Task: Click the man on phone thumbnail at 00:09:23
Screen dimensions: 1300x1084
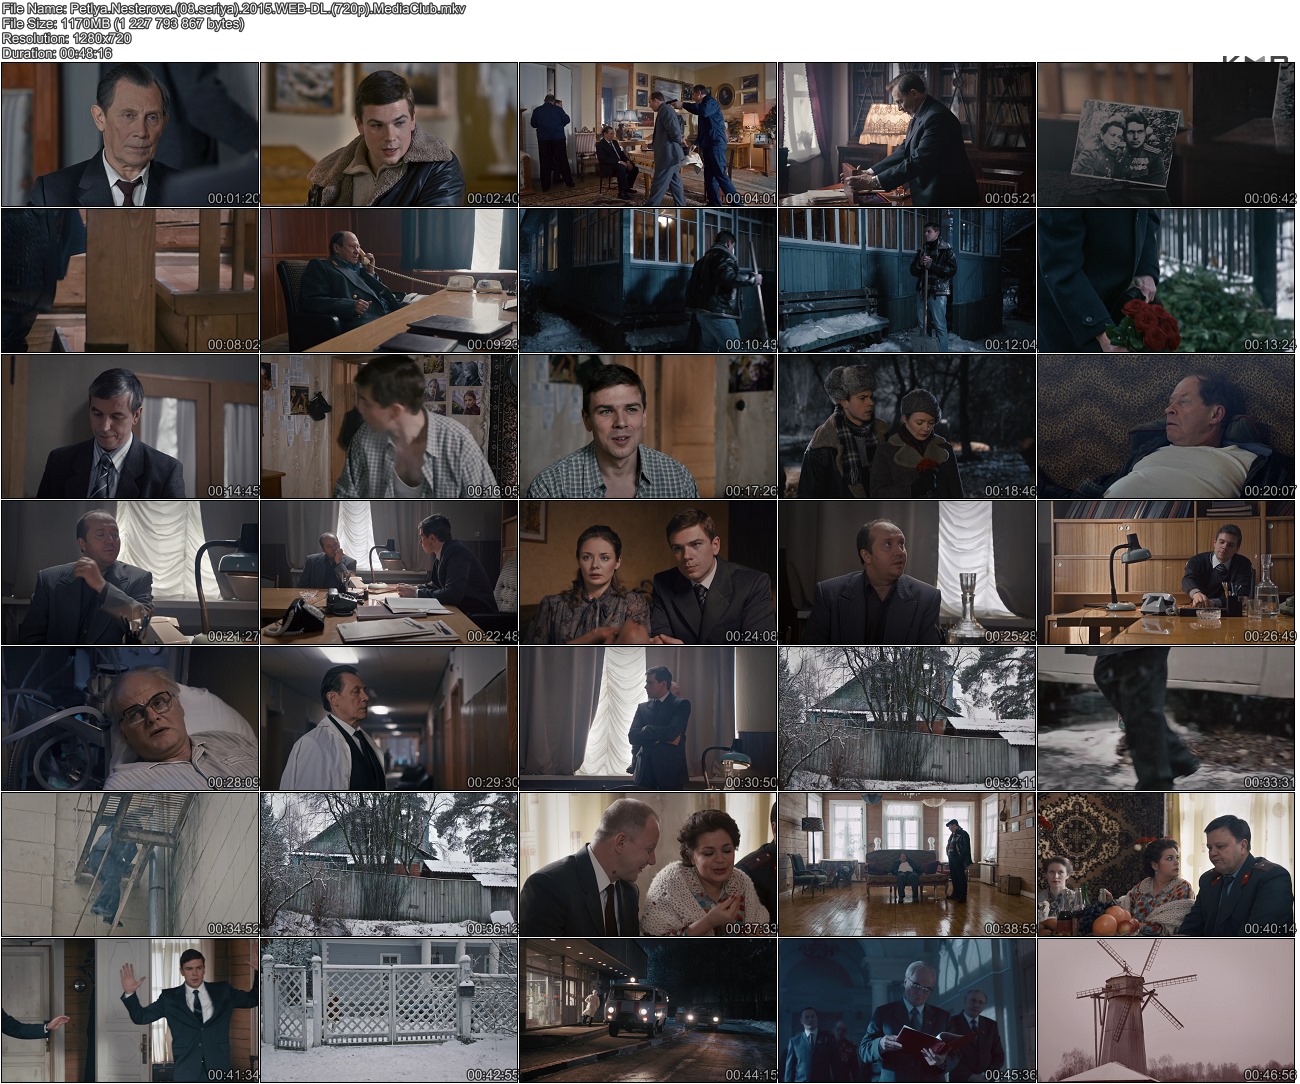Action: point(389,280)
